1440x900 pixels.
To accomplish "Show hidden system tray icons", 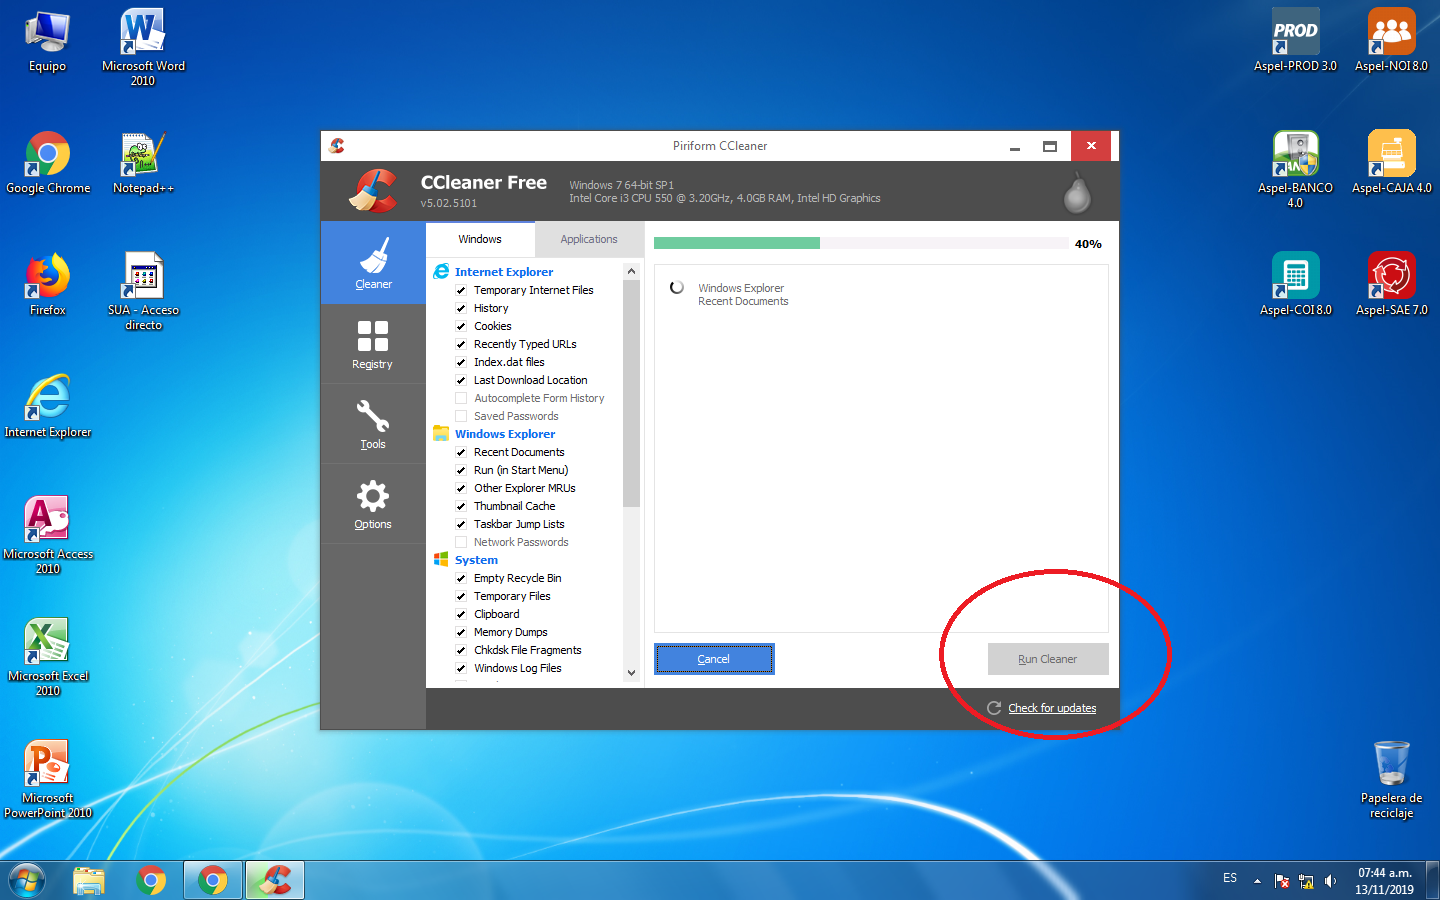I will (x=1257, y=881).
